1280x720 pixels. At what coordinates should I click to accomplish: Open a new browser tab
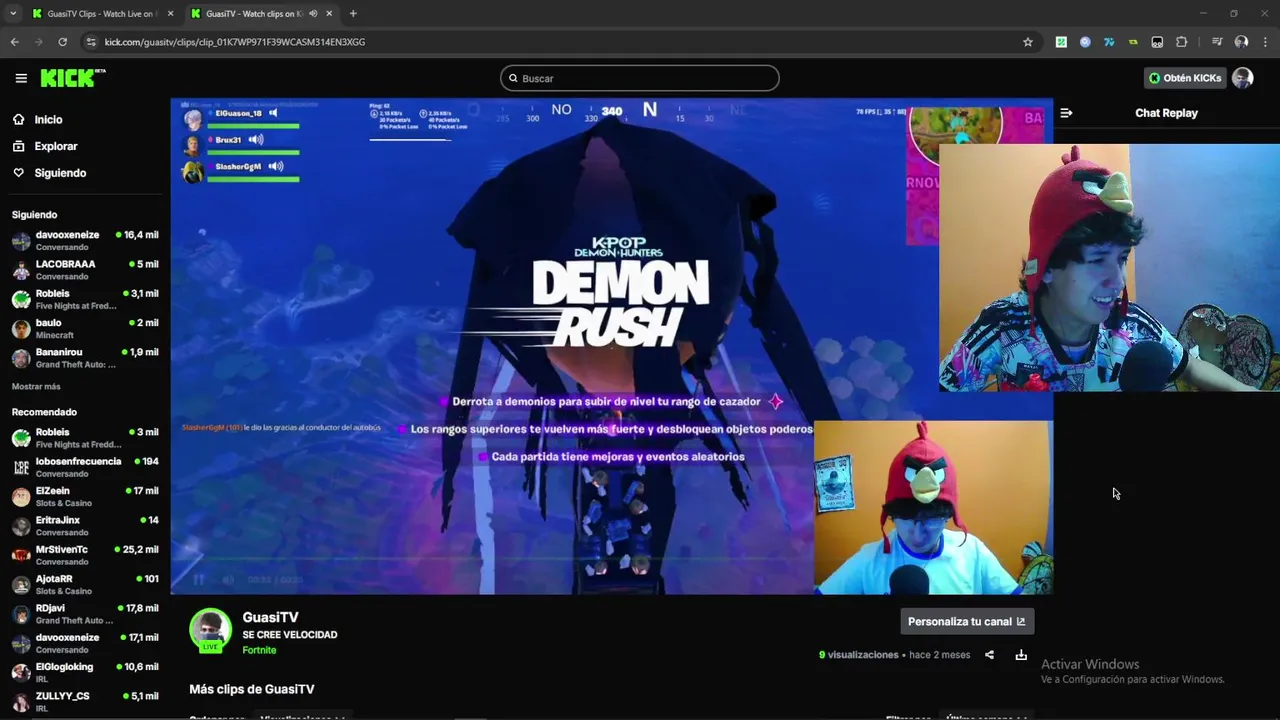click(353, 13)
